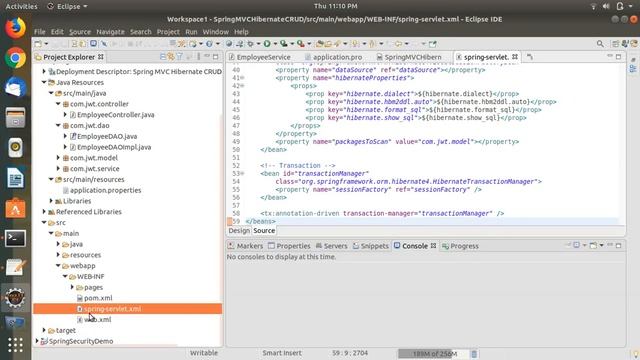Open the Run dropdown arrow beside green button
This screenshot has height=360, width=640.
point(275,44)
